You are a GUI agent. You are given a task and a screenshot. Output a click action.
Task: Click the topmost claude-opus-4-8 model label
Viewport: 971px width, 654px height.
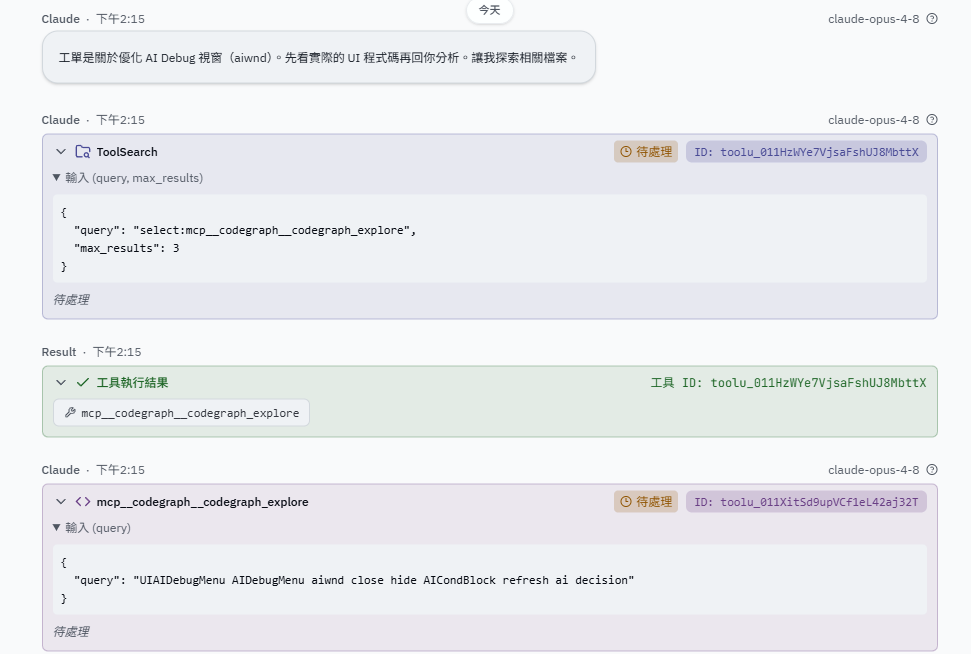873,19
